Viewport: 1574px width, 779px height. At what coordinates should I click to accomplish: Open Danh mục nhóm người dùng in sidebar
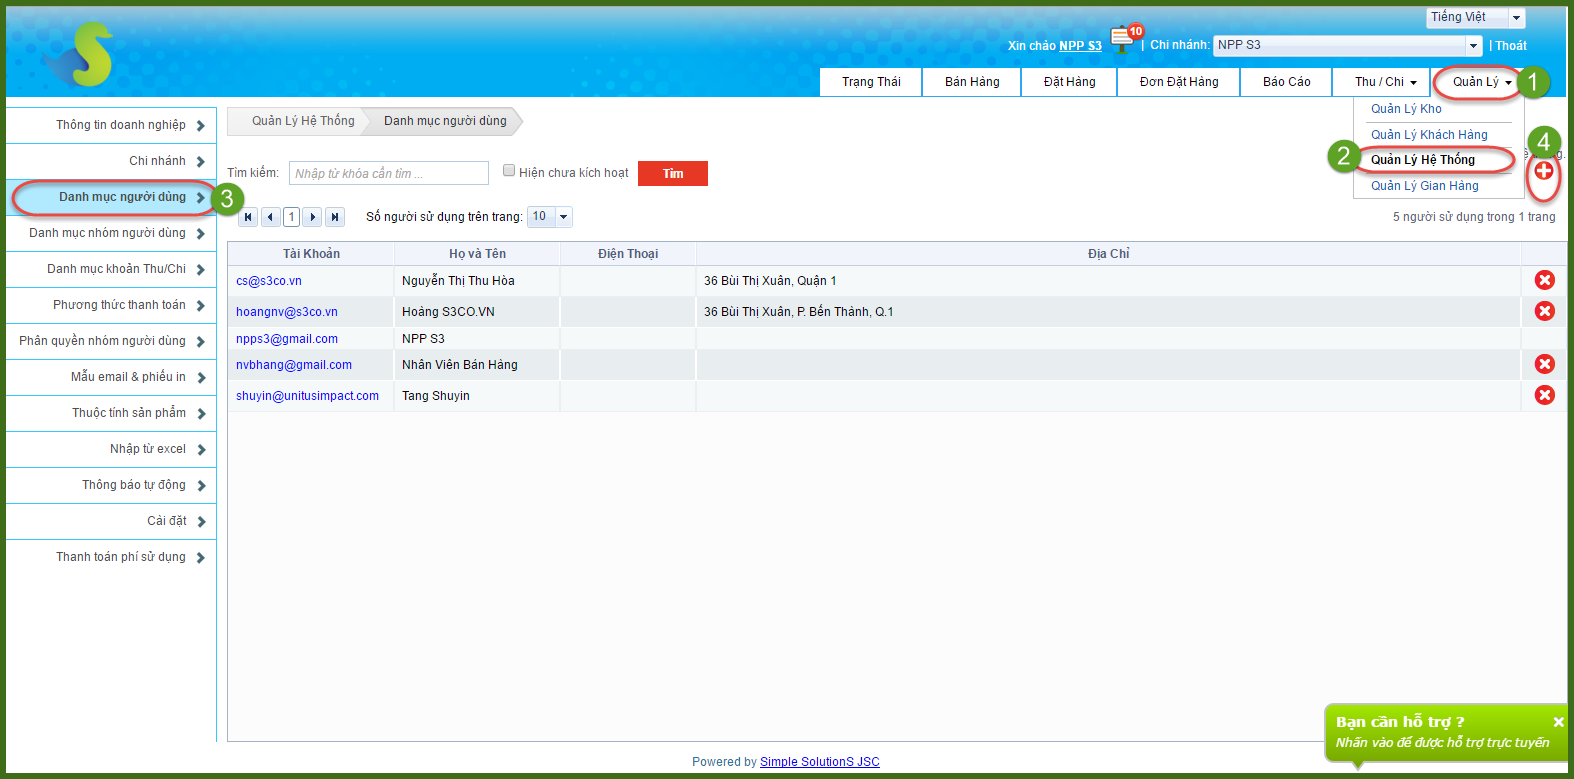[x=110, y=233]
